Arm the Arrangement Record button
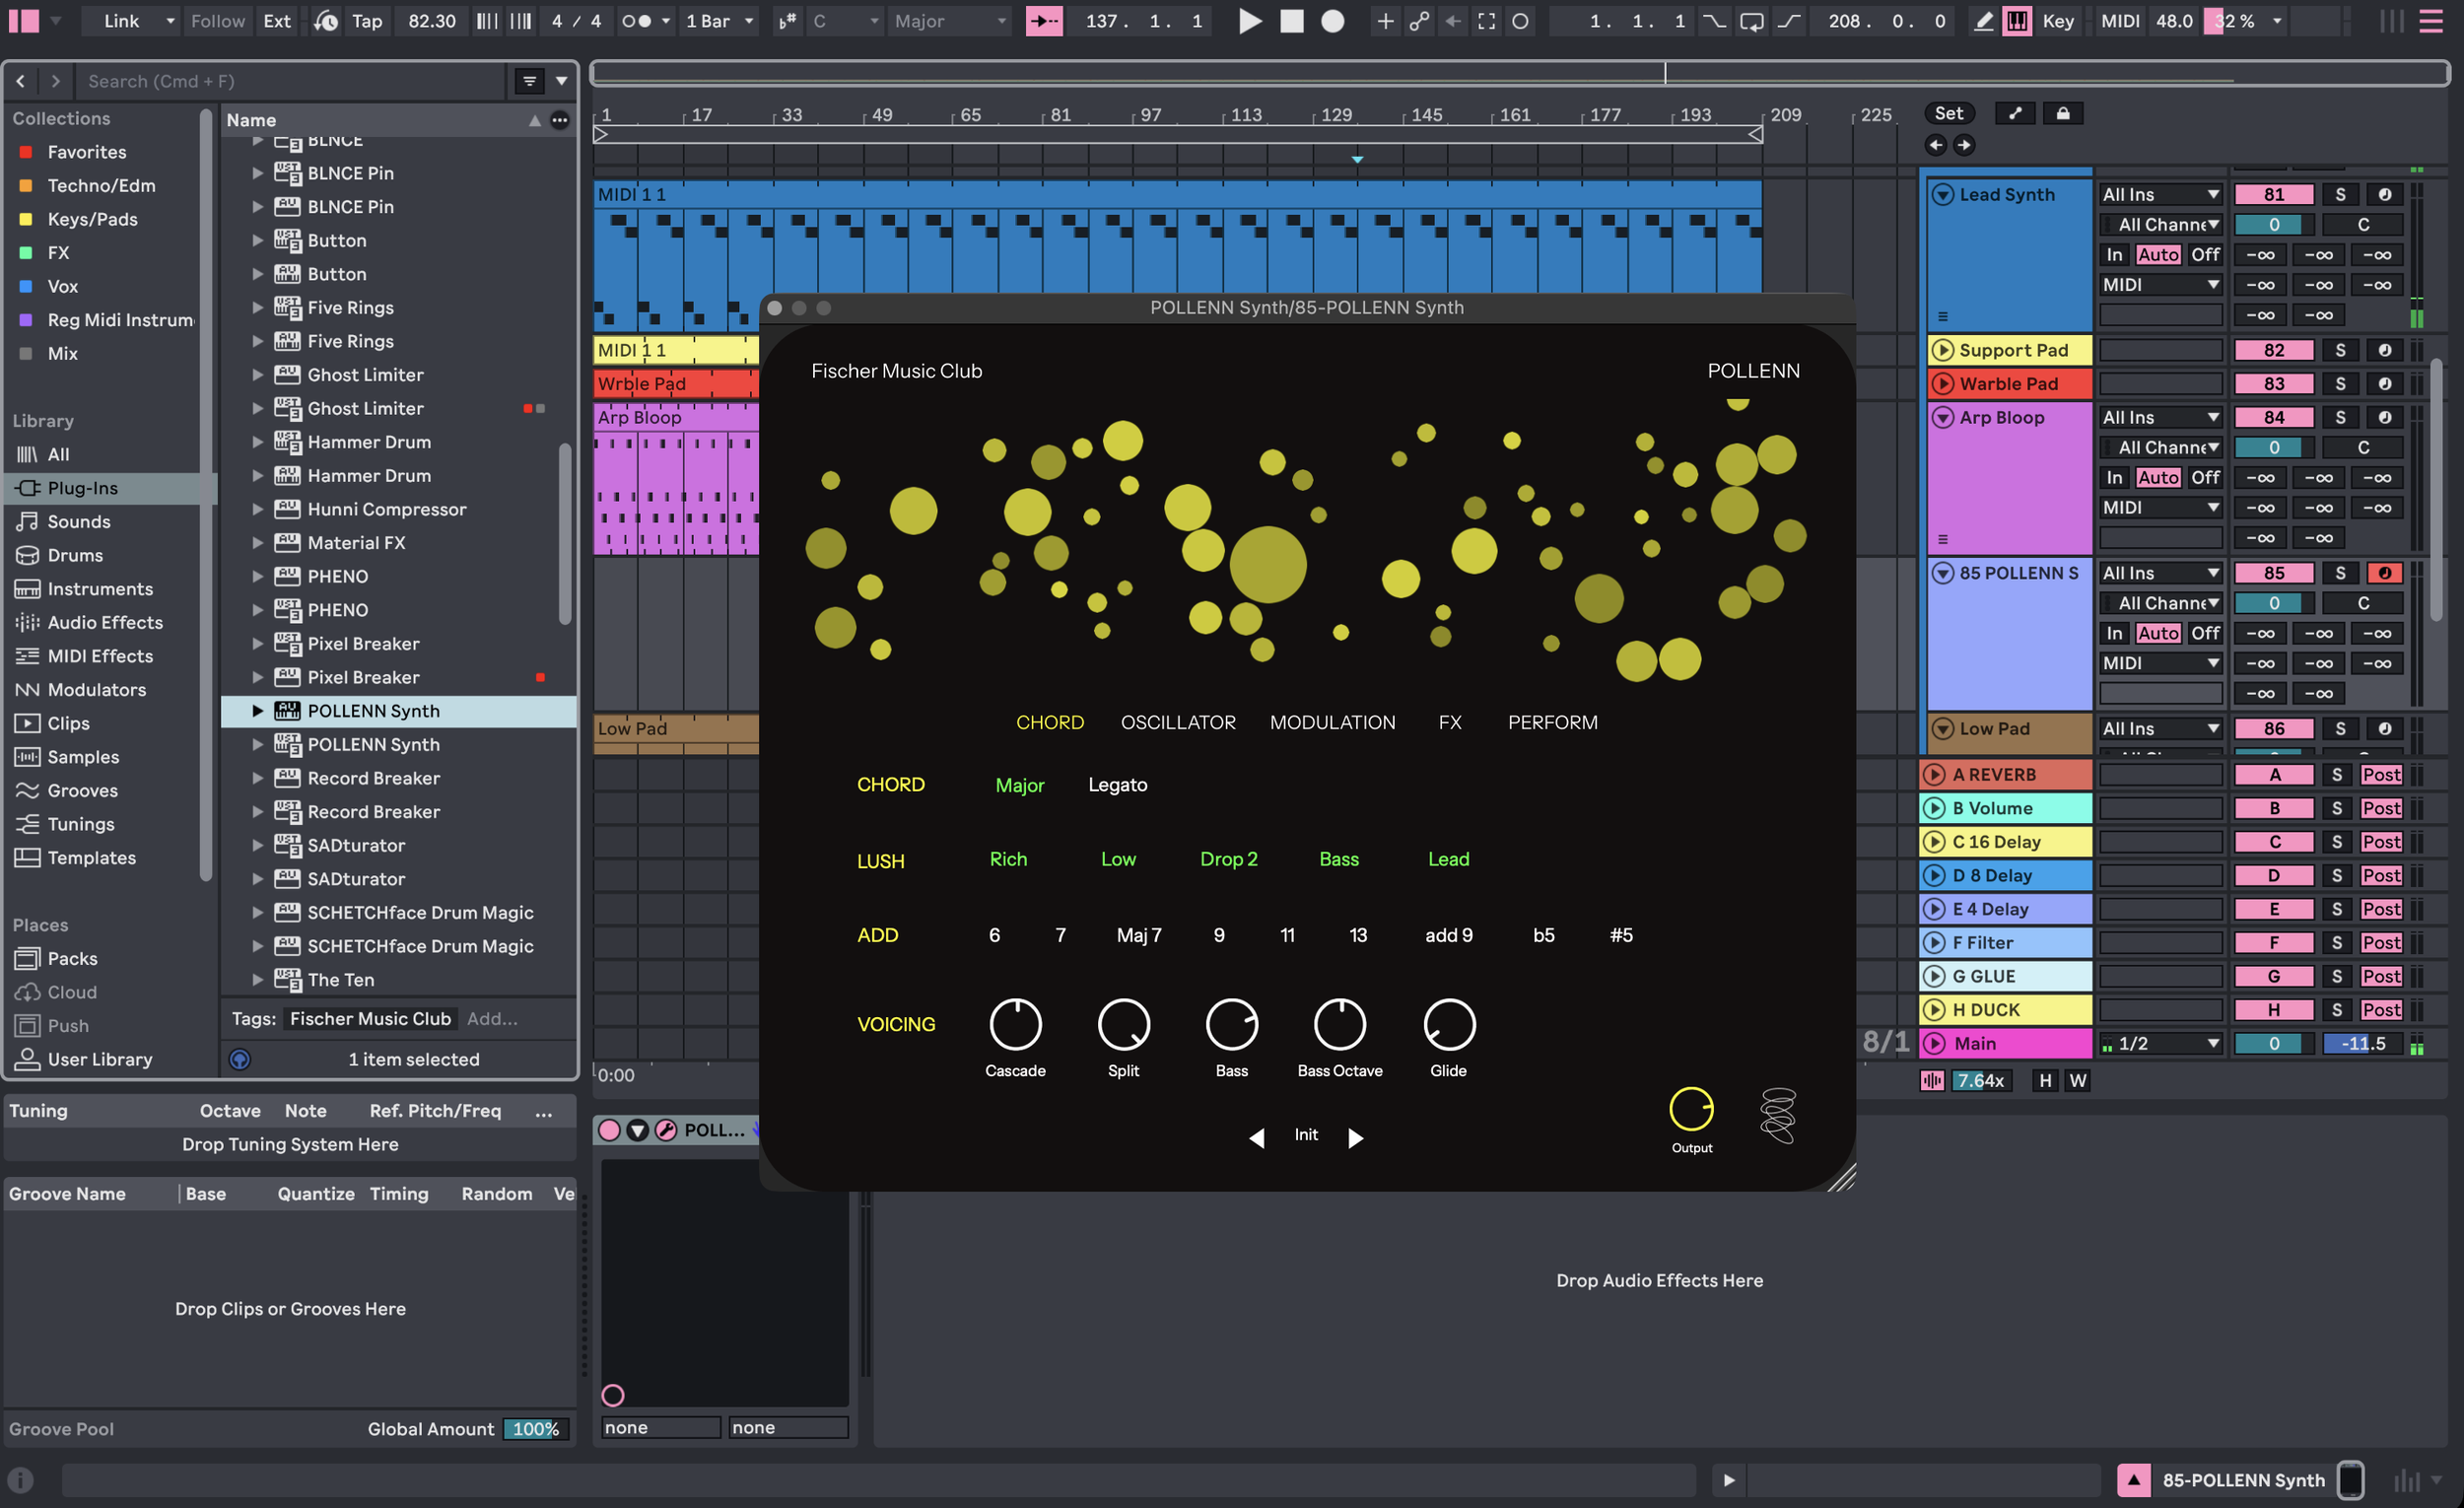This screenshot has width=2464, height=1508. [x=1332, y=21]
